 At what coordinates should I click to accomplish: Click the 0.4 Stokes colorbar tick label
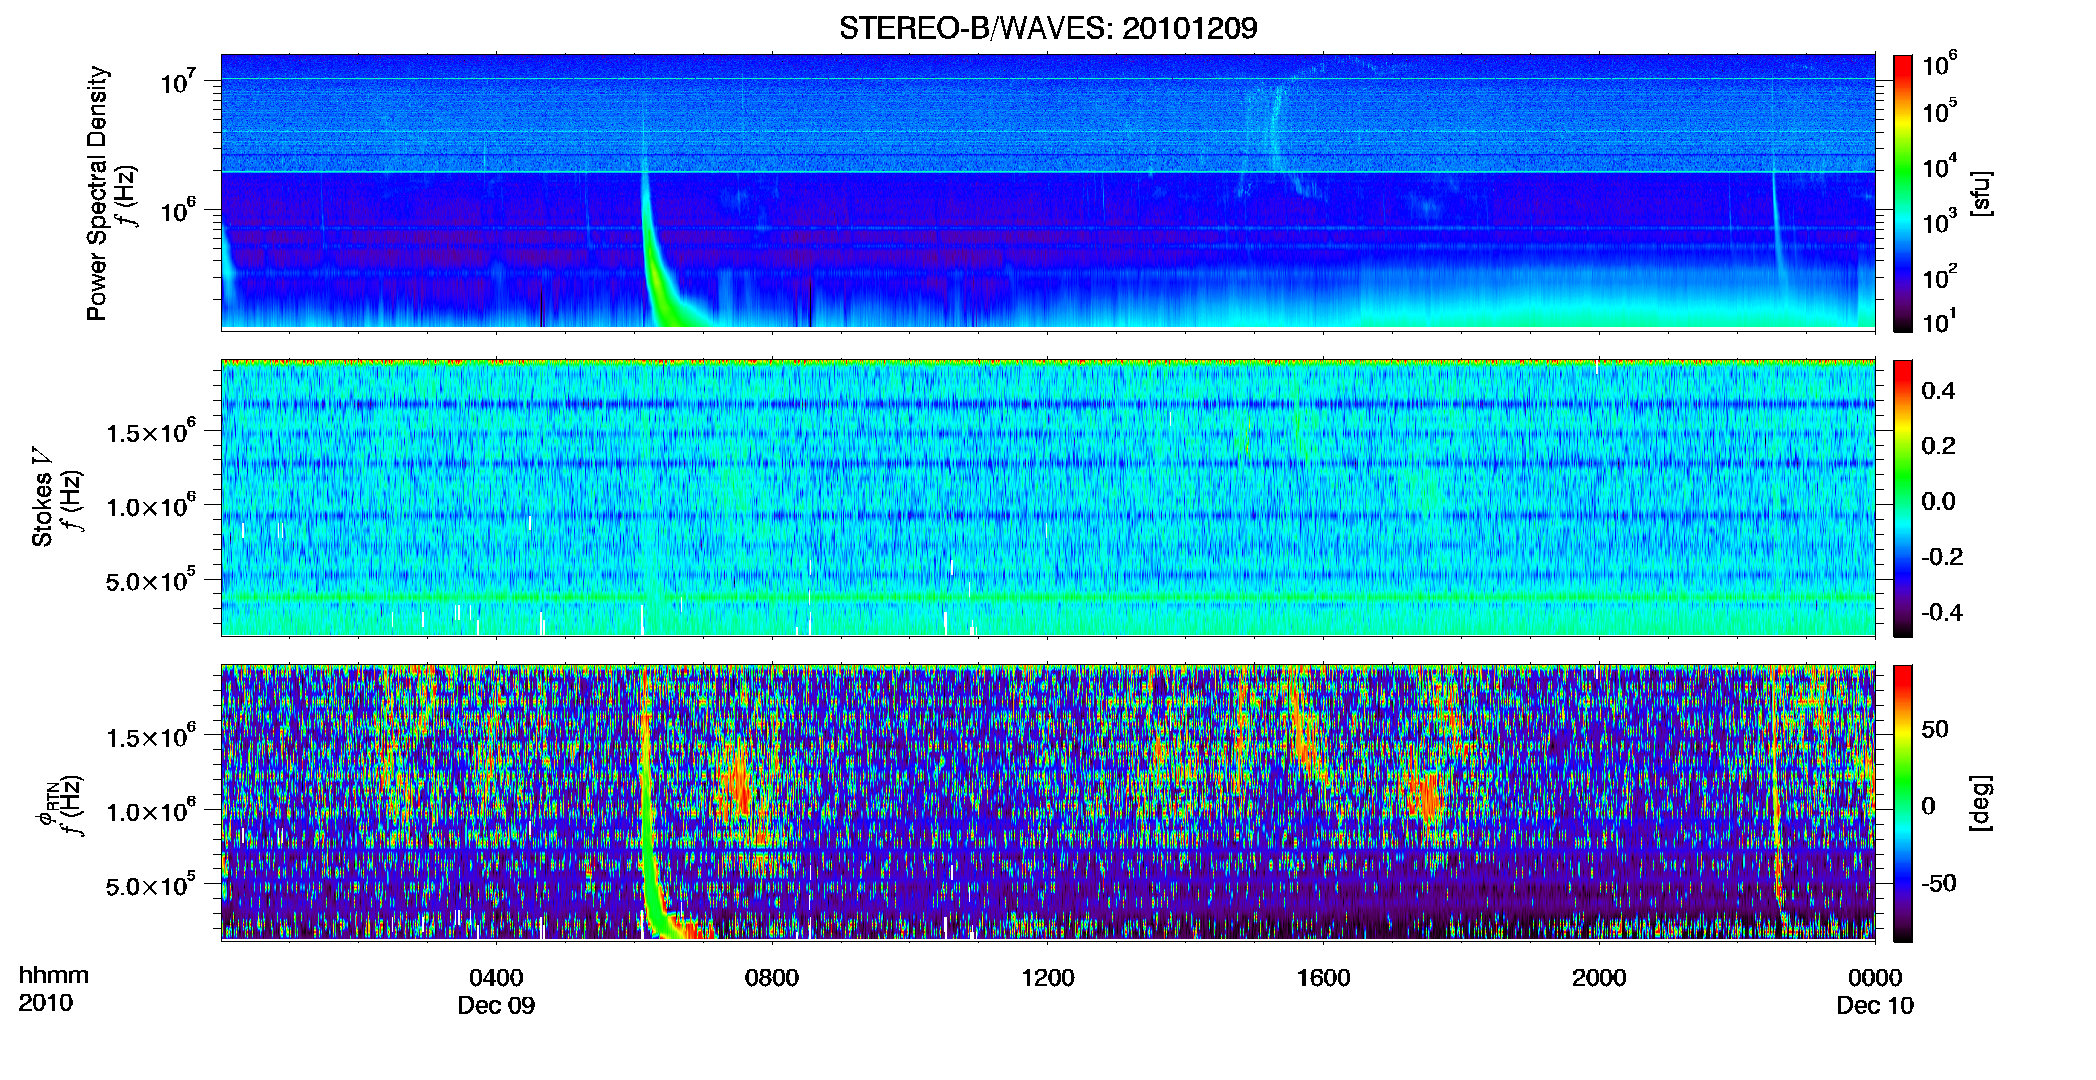pos(1938,391)
